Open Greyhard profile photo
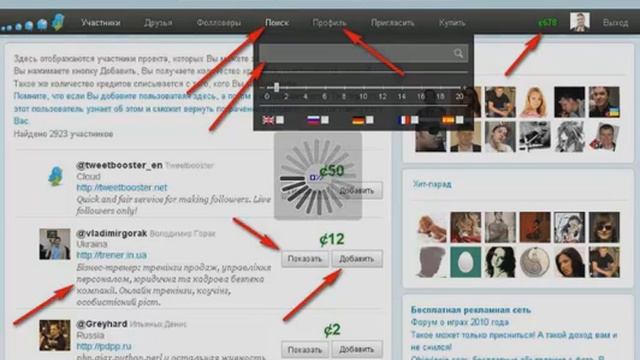 pyautogui.click(x=55, y=336)
